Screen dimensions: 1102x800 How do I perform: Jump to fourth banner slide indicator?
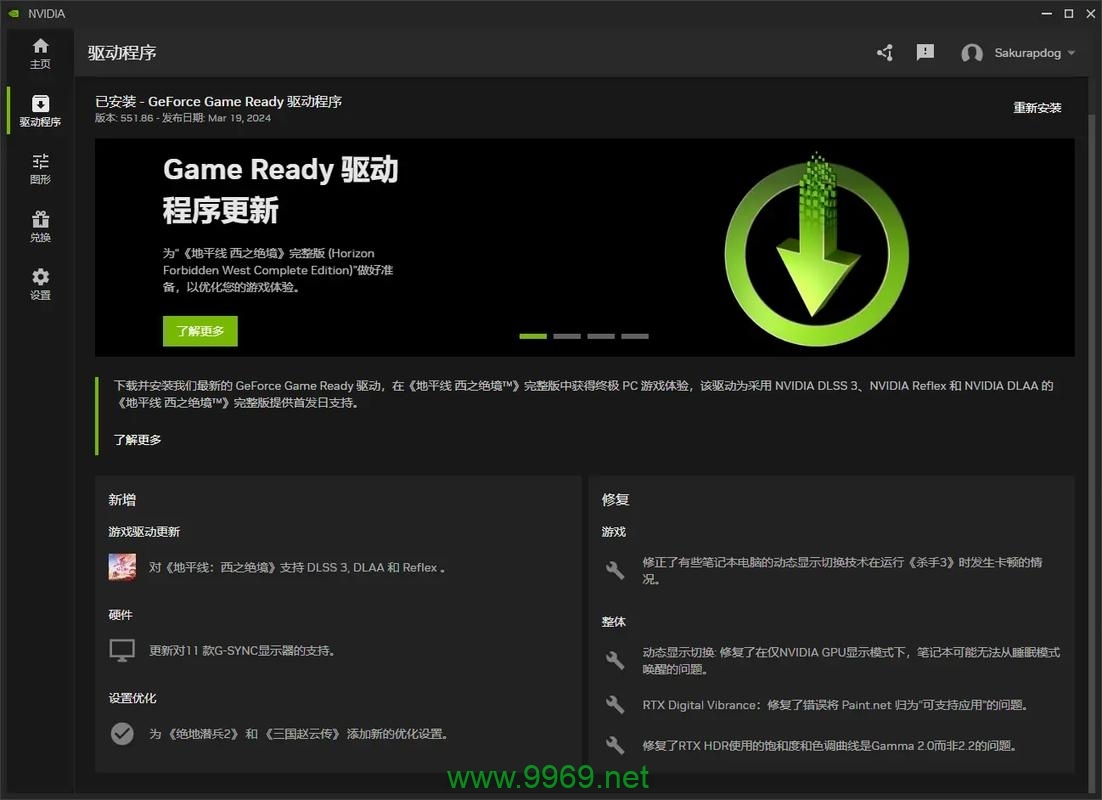[635, 336]
